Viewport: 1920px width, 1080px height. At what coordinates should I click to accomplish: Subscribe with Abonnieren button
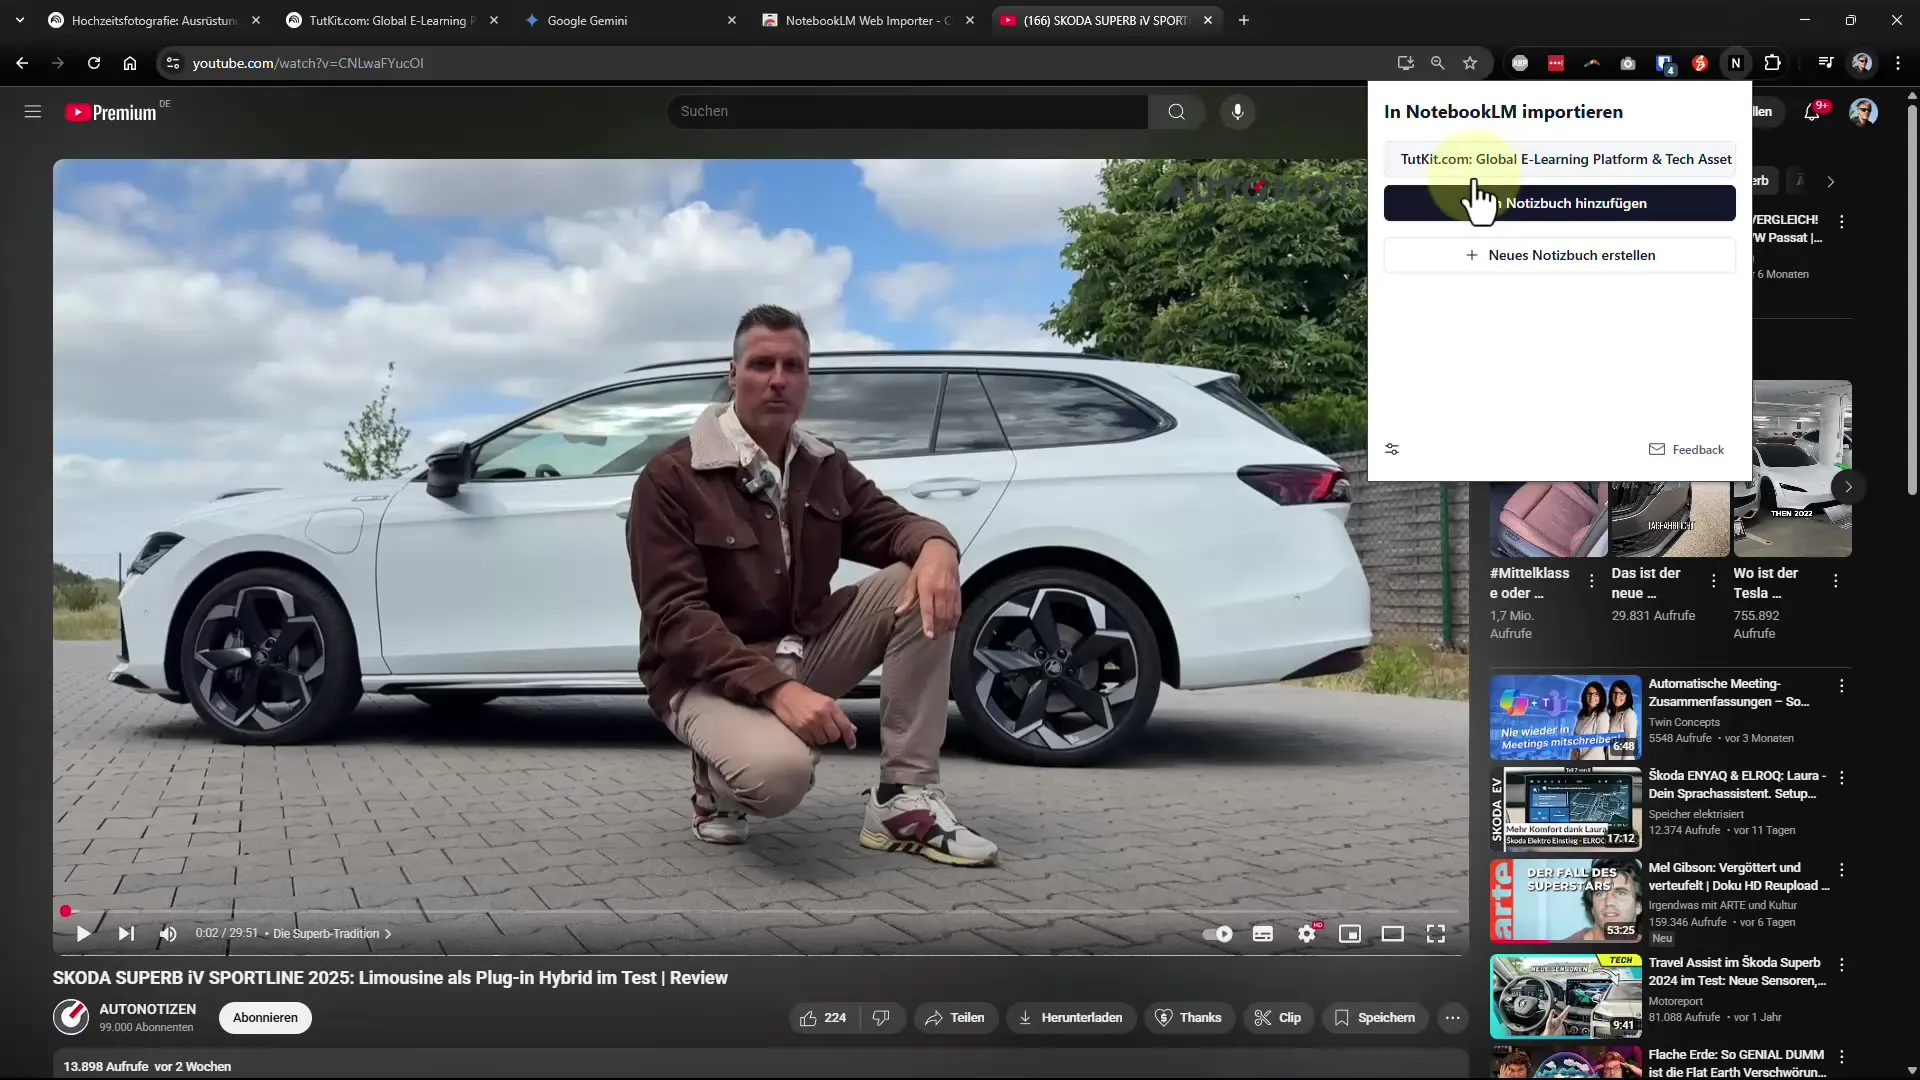click(265, 1018)
